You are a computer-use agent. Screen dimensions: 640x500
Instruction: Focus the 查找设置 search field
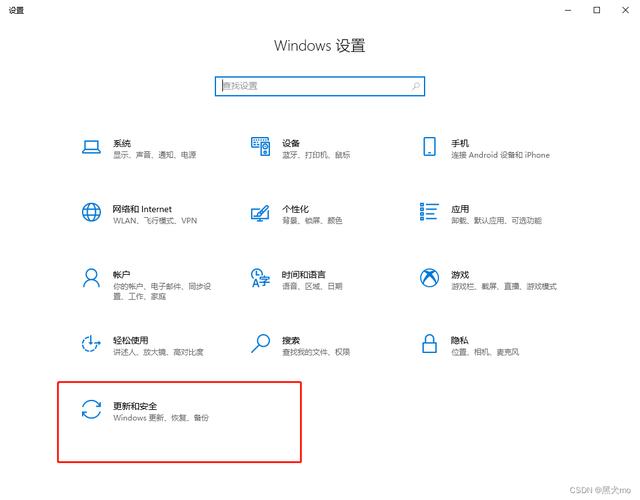click(x=320, y=86)
